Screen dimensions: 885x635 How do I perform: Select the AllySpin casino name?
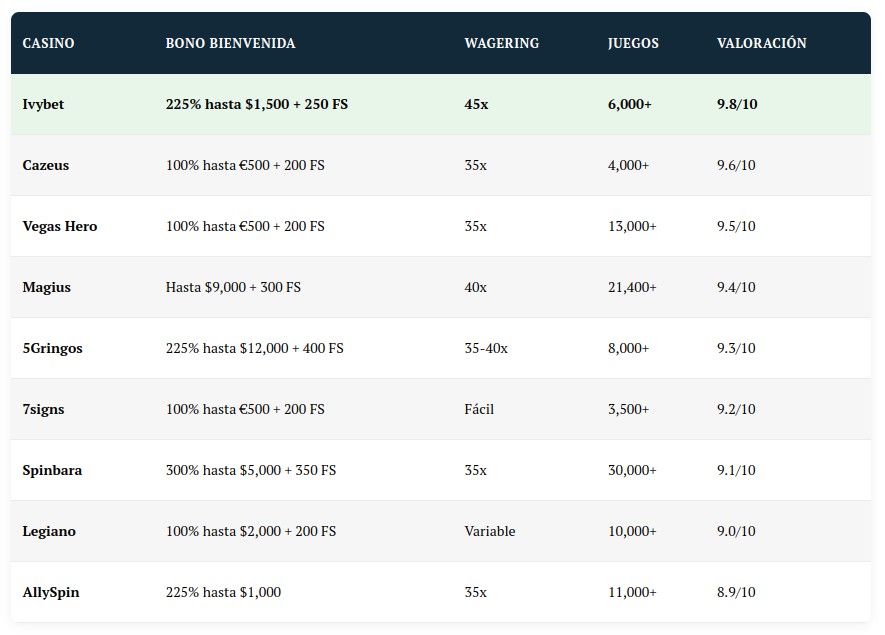point(51,592)
